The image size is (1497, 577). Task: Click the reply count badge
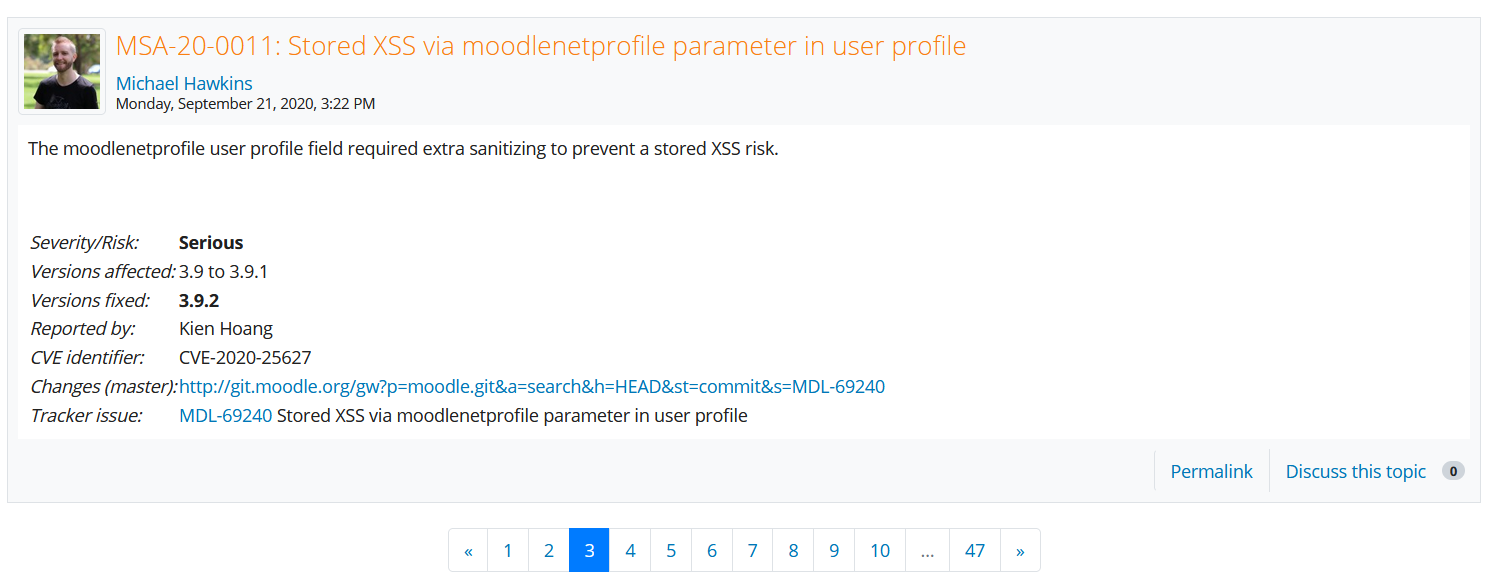[1453, 471]
